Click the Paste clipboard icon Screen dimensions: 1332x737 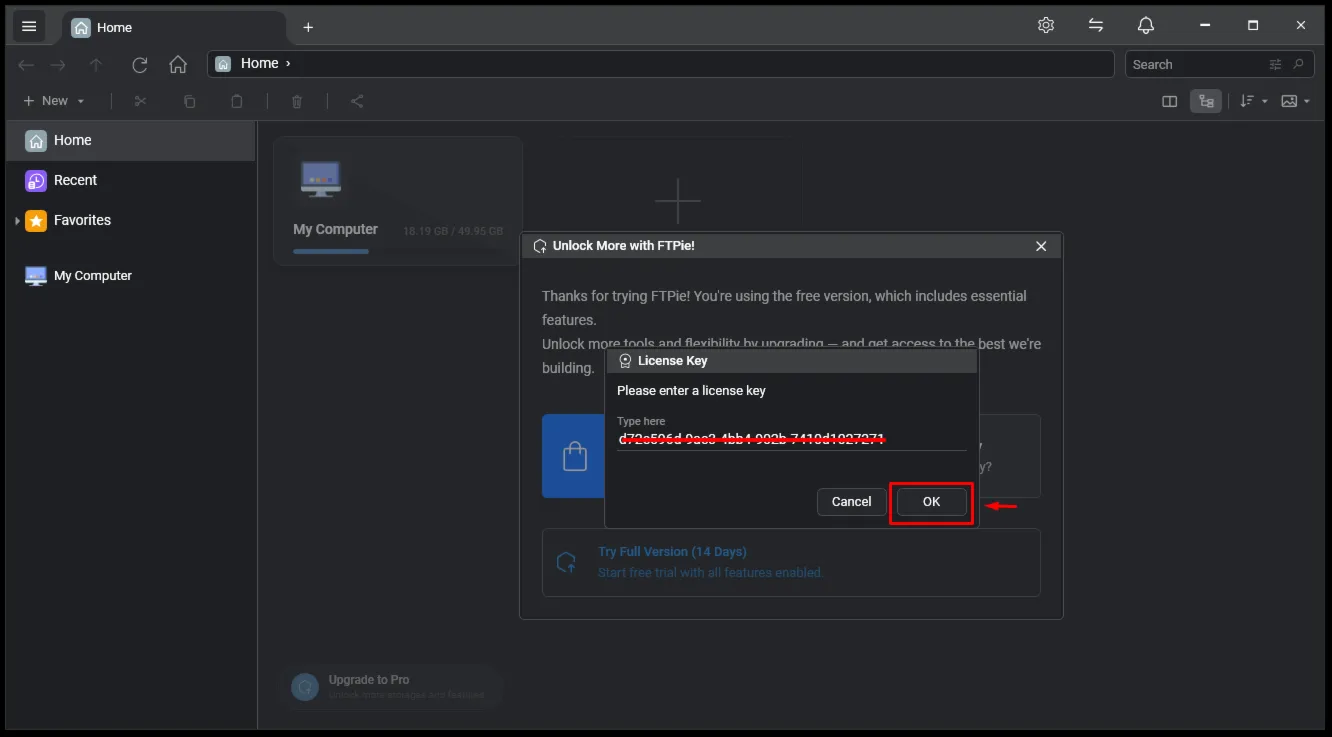click(x=237, y=101)
